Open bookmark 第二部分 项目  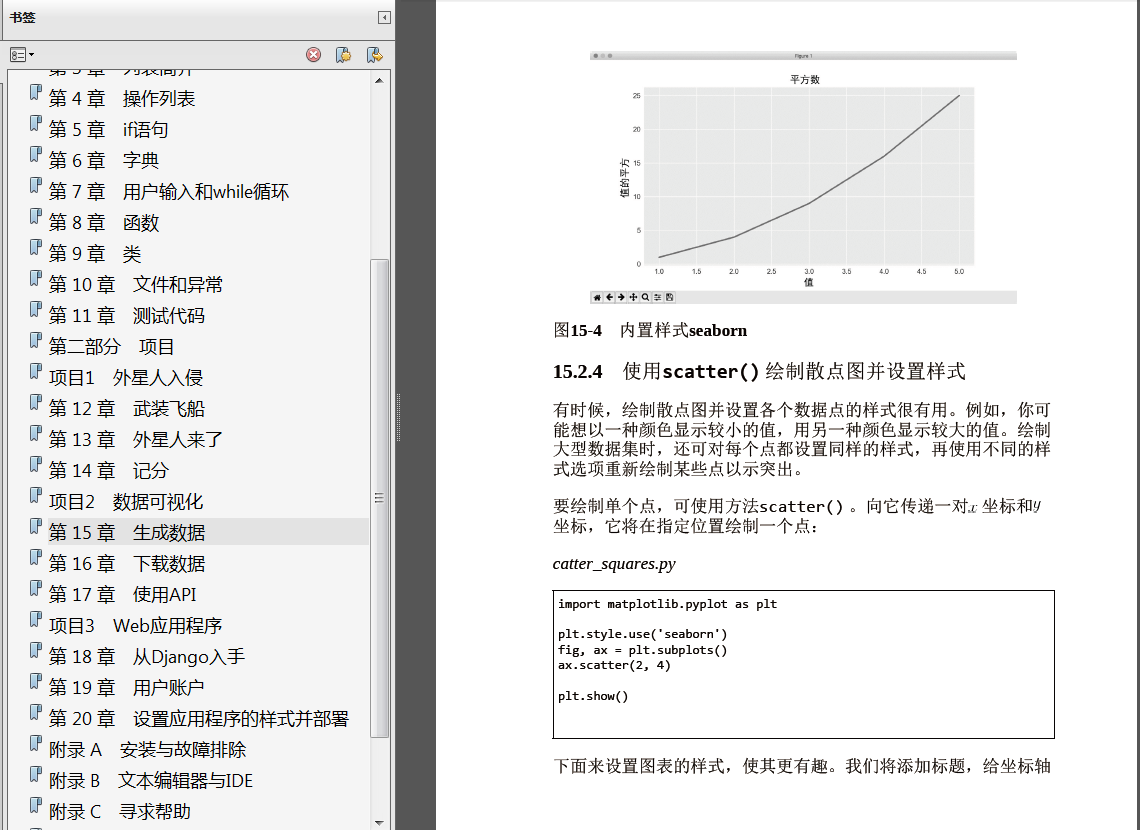[111, 346]
